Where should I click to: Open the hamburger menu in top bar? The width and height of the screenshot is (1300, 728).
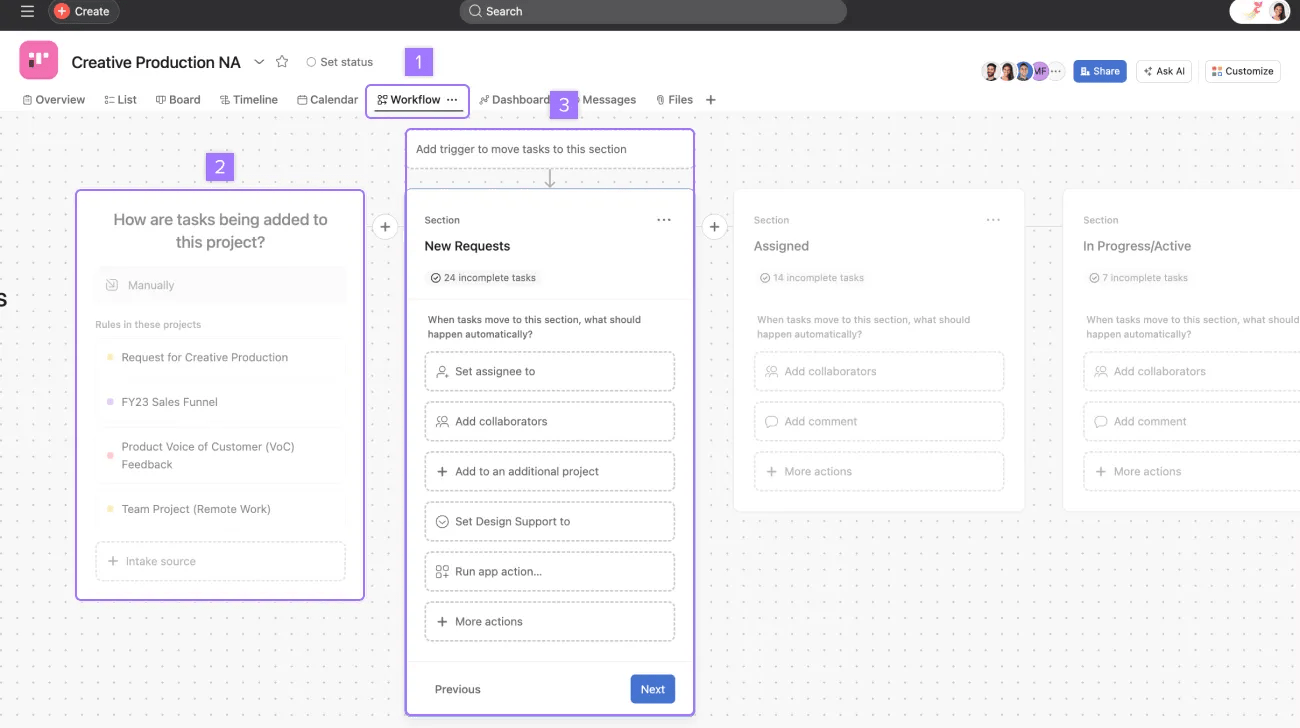[27, 11]
